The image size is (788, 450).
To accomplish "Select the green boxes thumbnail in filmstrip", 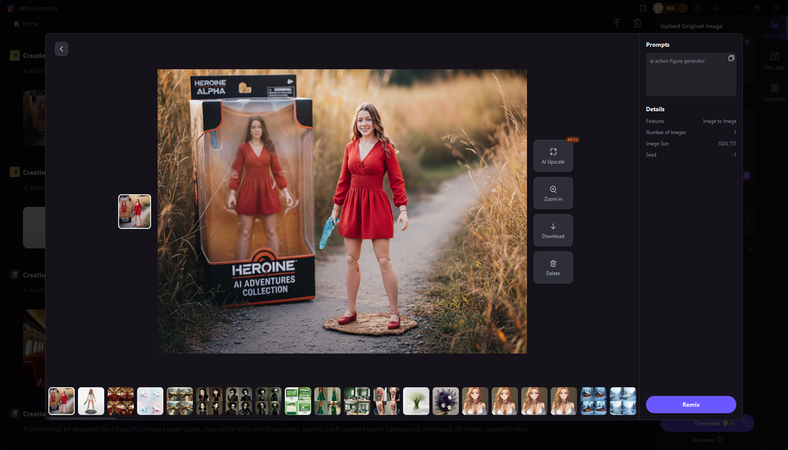I will pyautogui.click(x=298, y=401).
